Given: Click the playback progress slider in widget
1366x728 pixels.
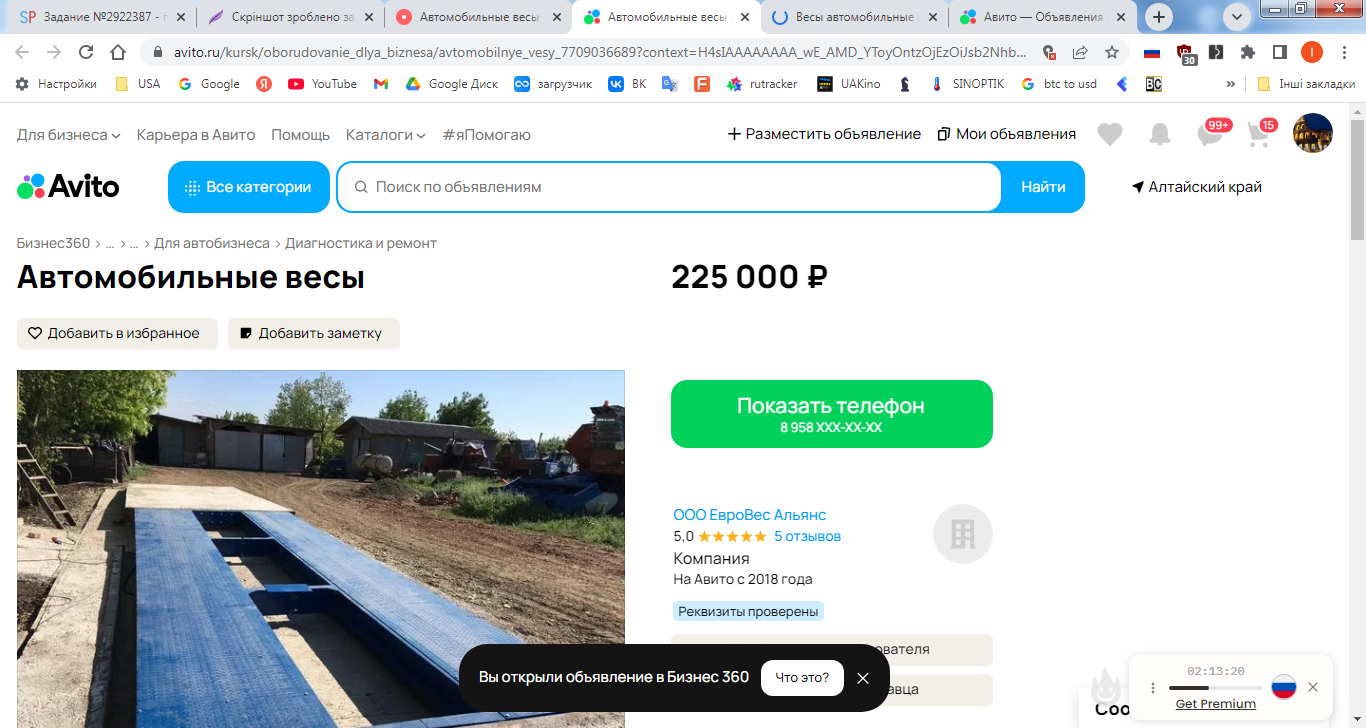Looking at the screenshot, I should pos(1215,688).
